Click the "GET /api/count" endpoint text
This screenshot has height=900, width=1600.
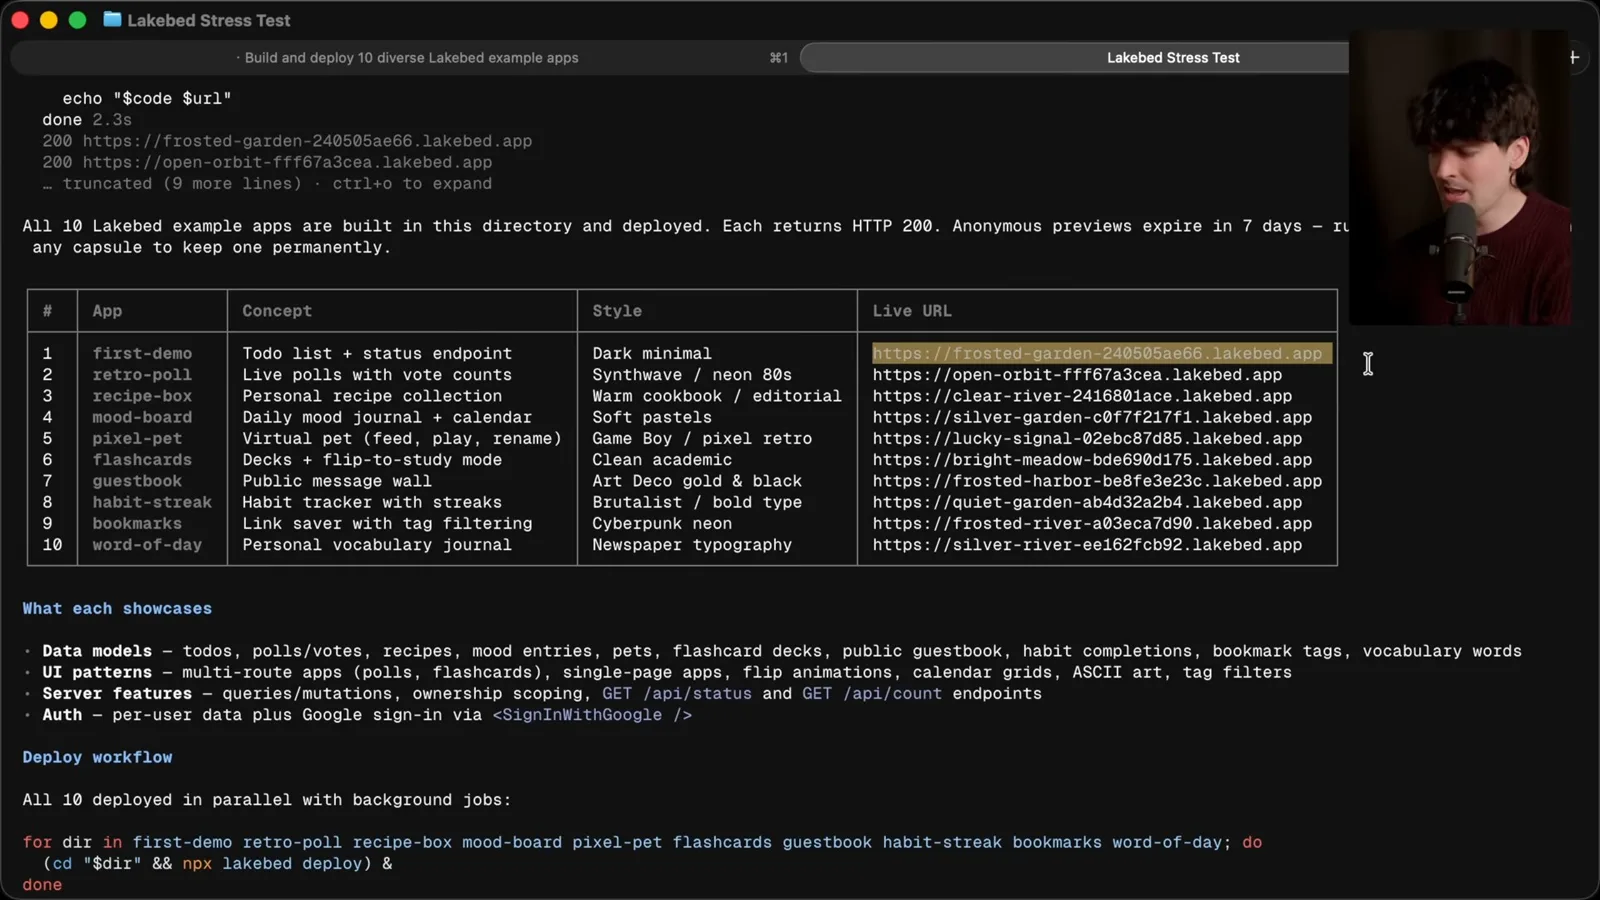pyautogui.click(x=872, y=694)
